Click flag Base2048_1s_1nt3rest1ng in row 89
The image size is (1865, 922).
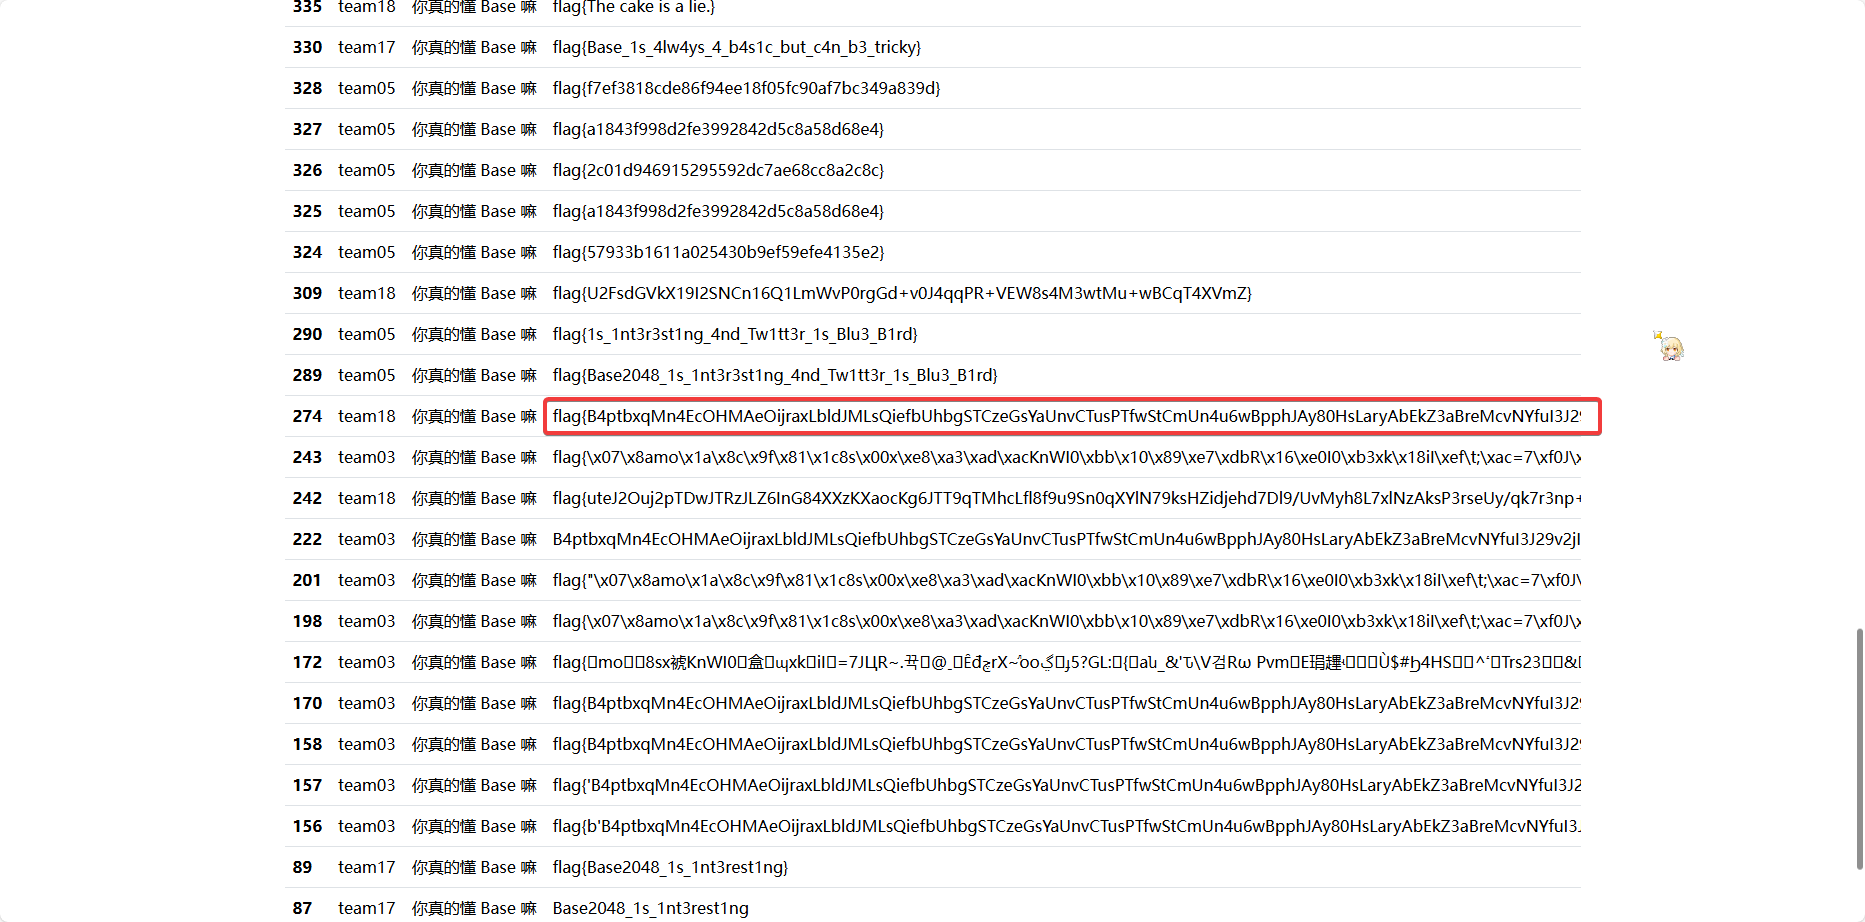pos(670,867)
